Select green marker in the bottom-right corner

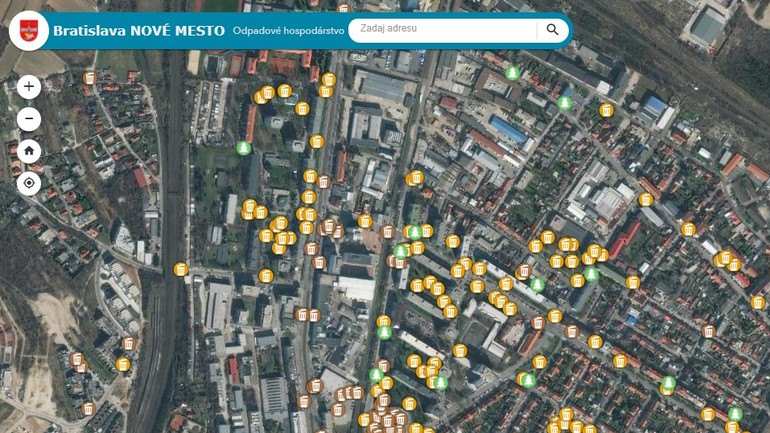click(x=736, y=414)
